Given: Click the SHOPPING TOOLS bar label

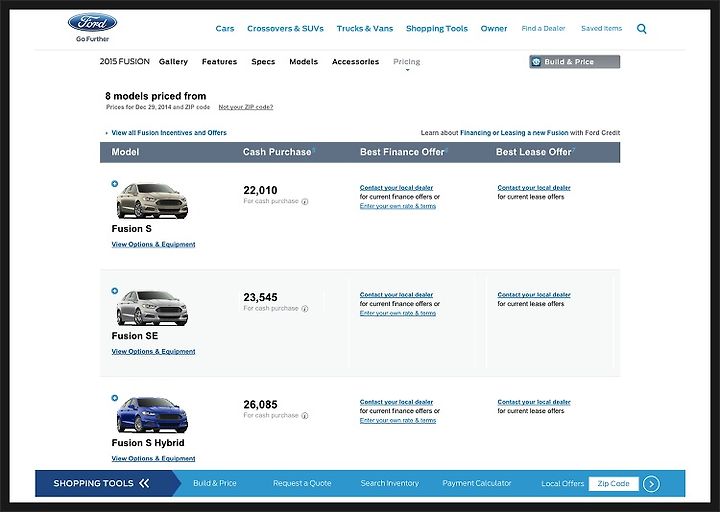Looking at the screenshot, I should (x=93, y=483).
